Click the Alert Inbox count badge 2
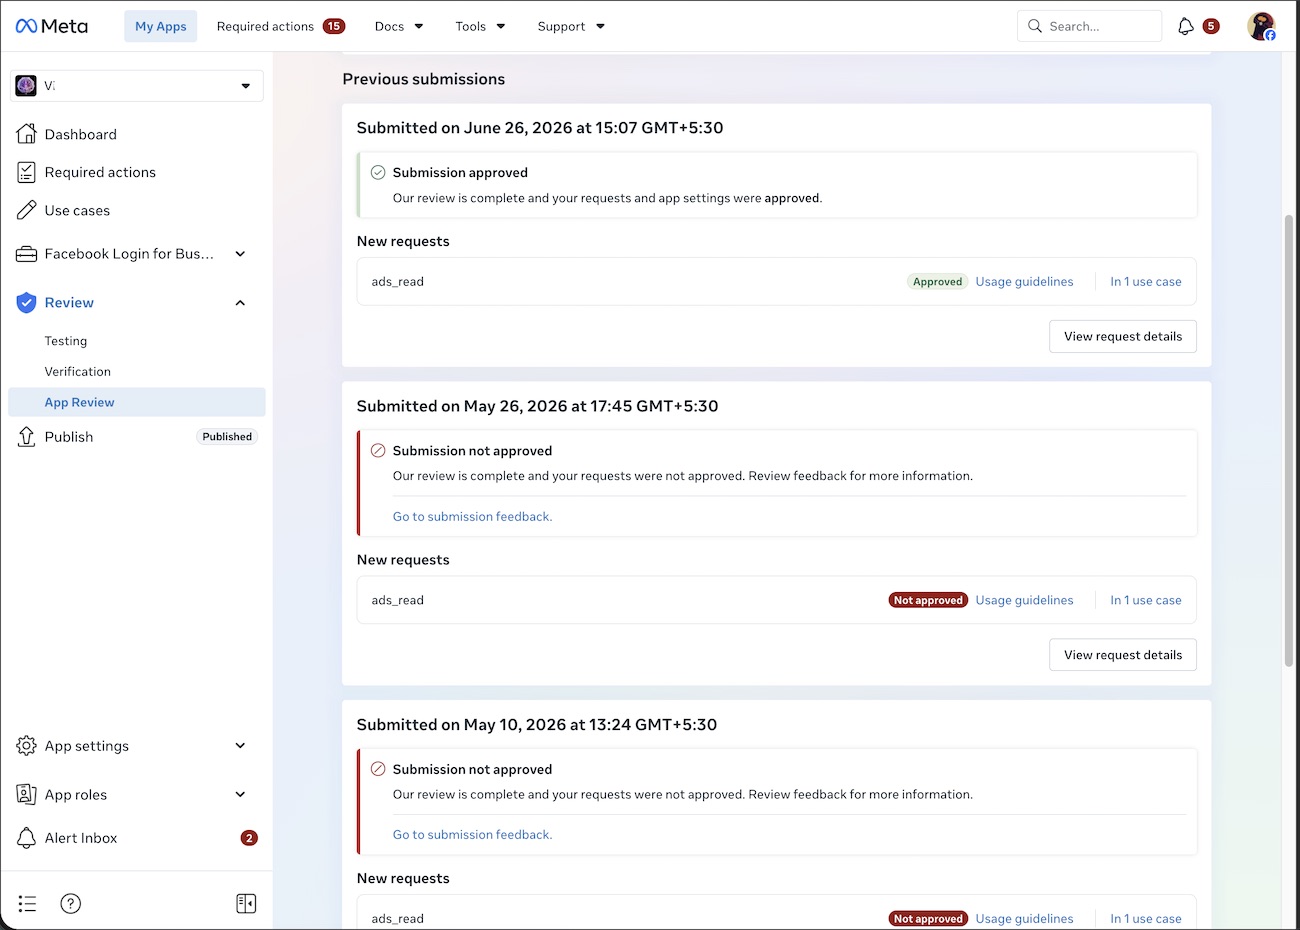This screenshot has width=1300, height=930. click(249, 838)
